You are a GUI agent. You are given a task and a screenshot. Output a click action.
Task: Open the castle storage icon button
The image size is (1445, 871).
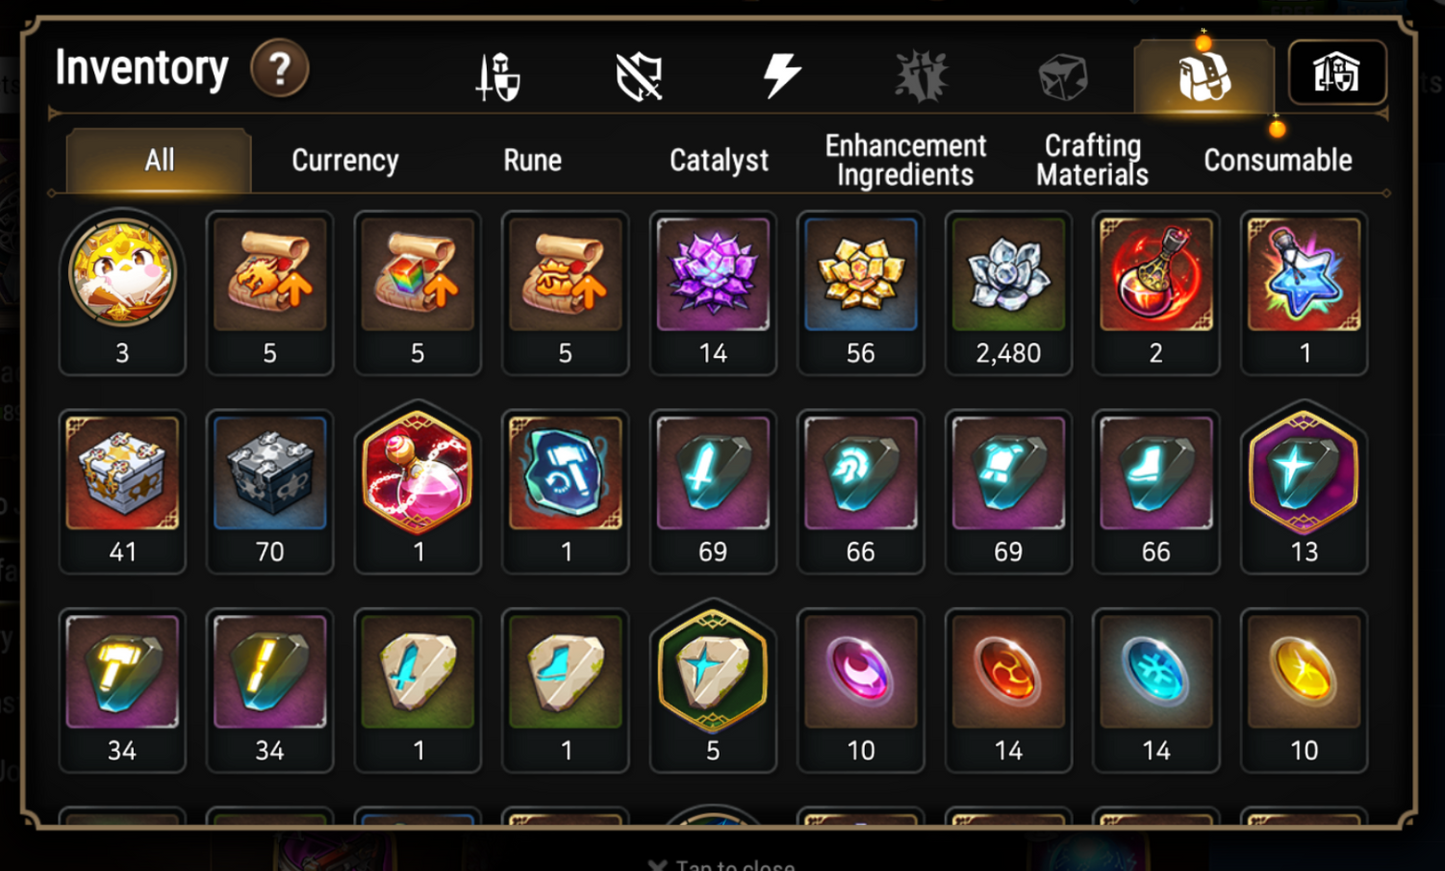point(1337,72)
